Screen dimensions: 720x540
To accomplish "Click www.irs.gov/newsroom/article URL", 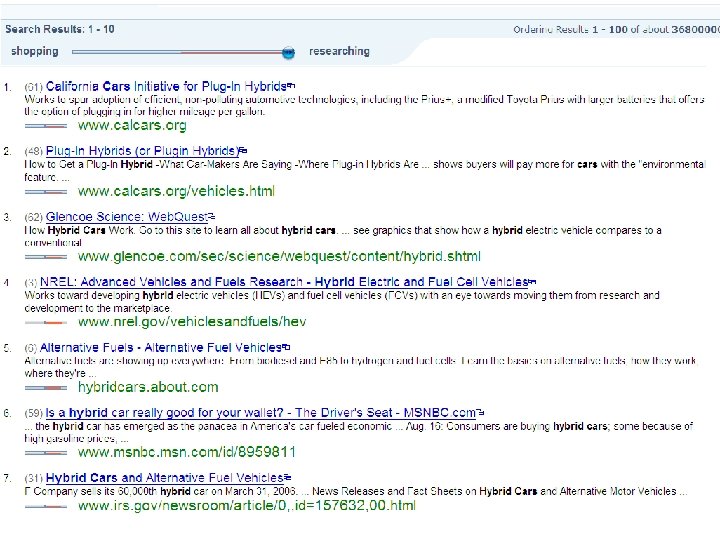I will 247,506.
